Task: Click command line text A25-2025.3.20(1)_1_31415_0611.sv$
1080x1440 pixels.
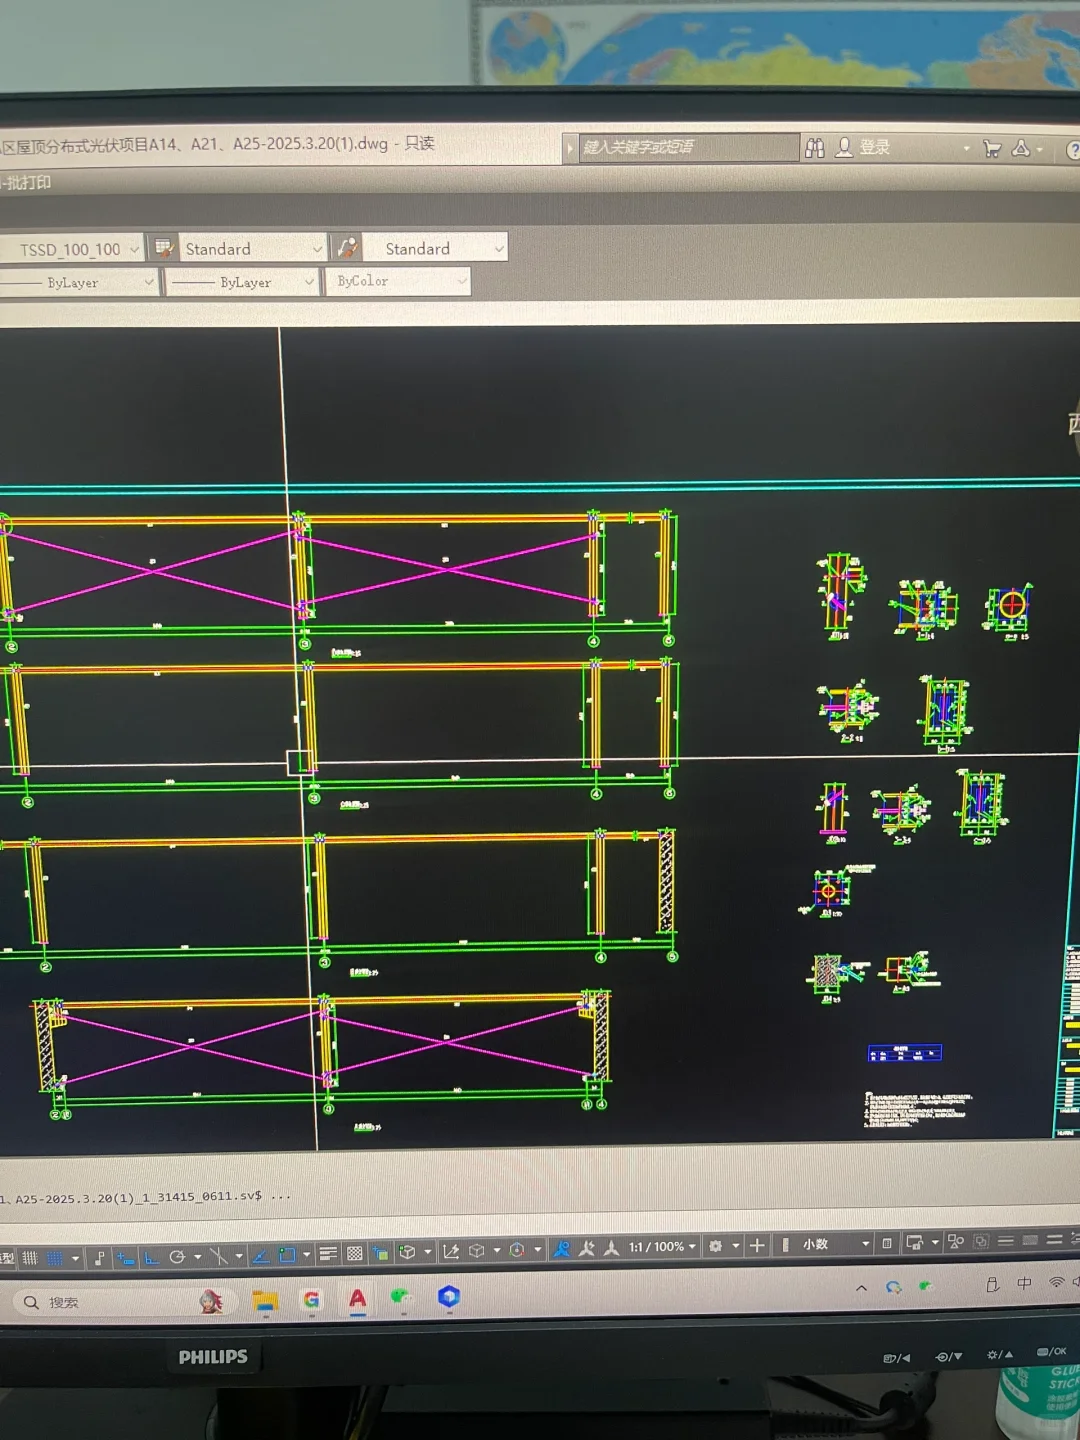Action: [139, 1197]
